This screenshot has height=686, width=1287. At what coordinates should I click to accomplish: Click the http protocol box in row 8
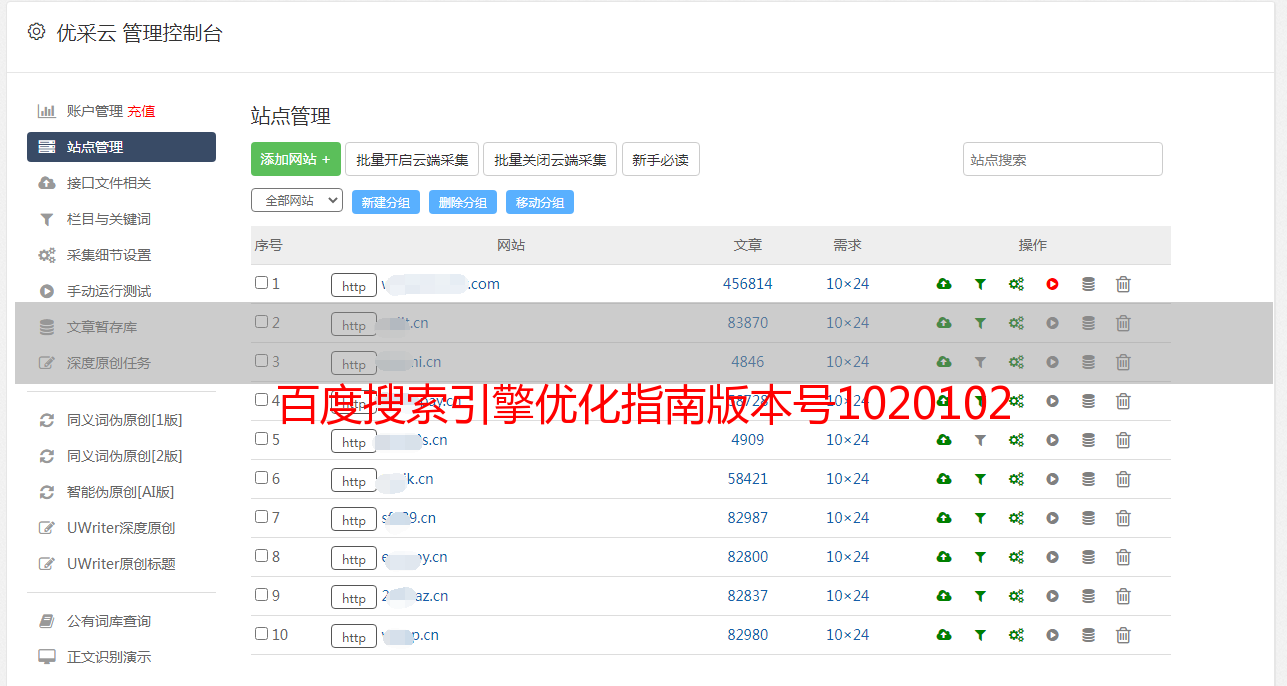354,558
